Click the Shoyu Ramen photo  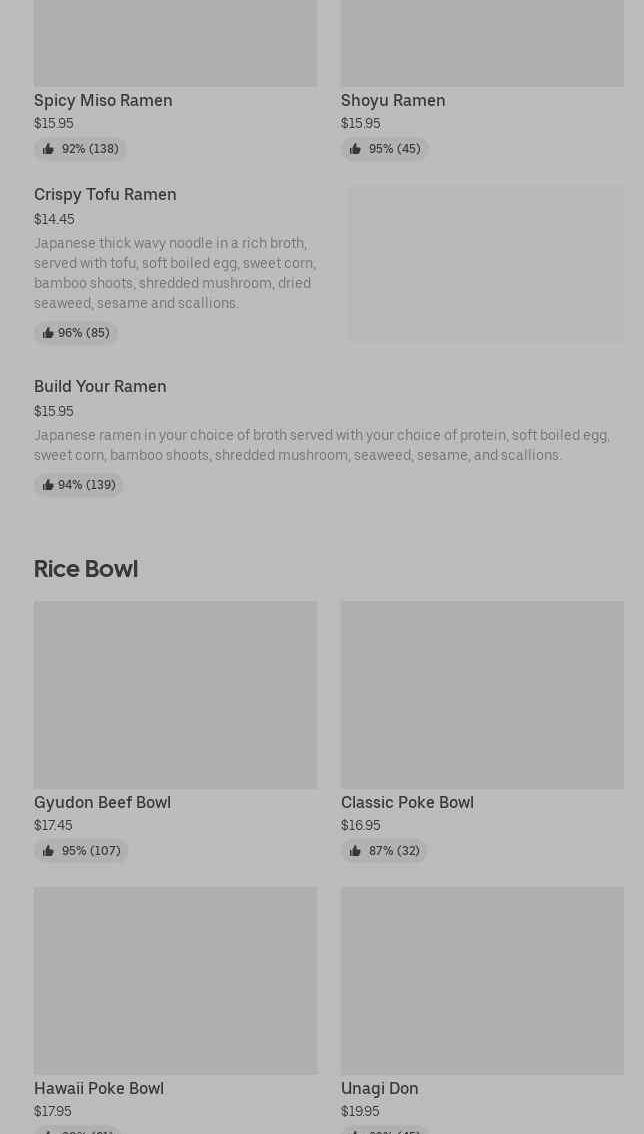point(482,43)
